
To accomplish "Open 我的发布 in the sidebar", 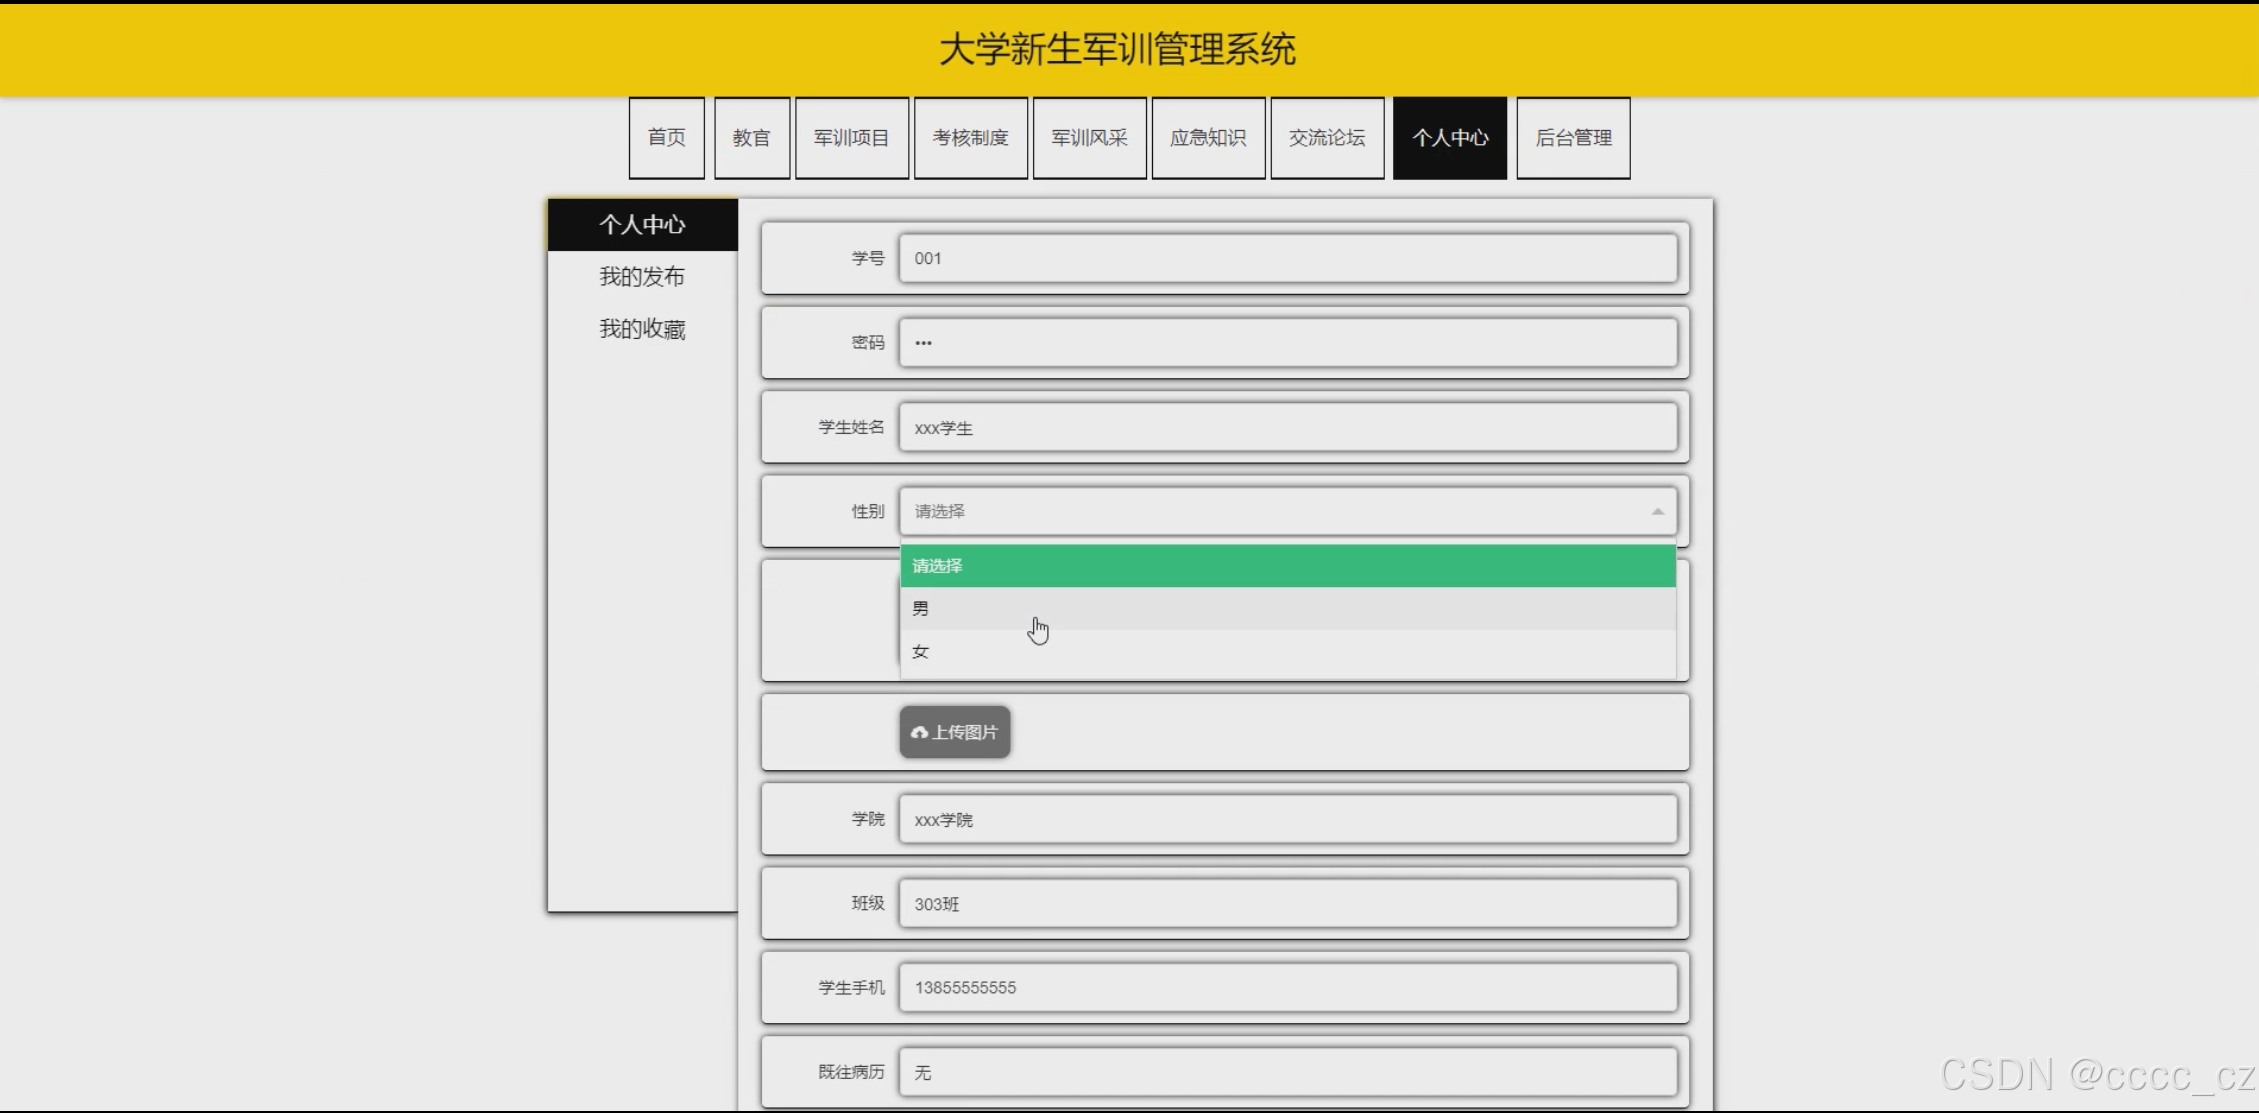I will tap(642, 277).
